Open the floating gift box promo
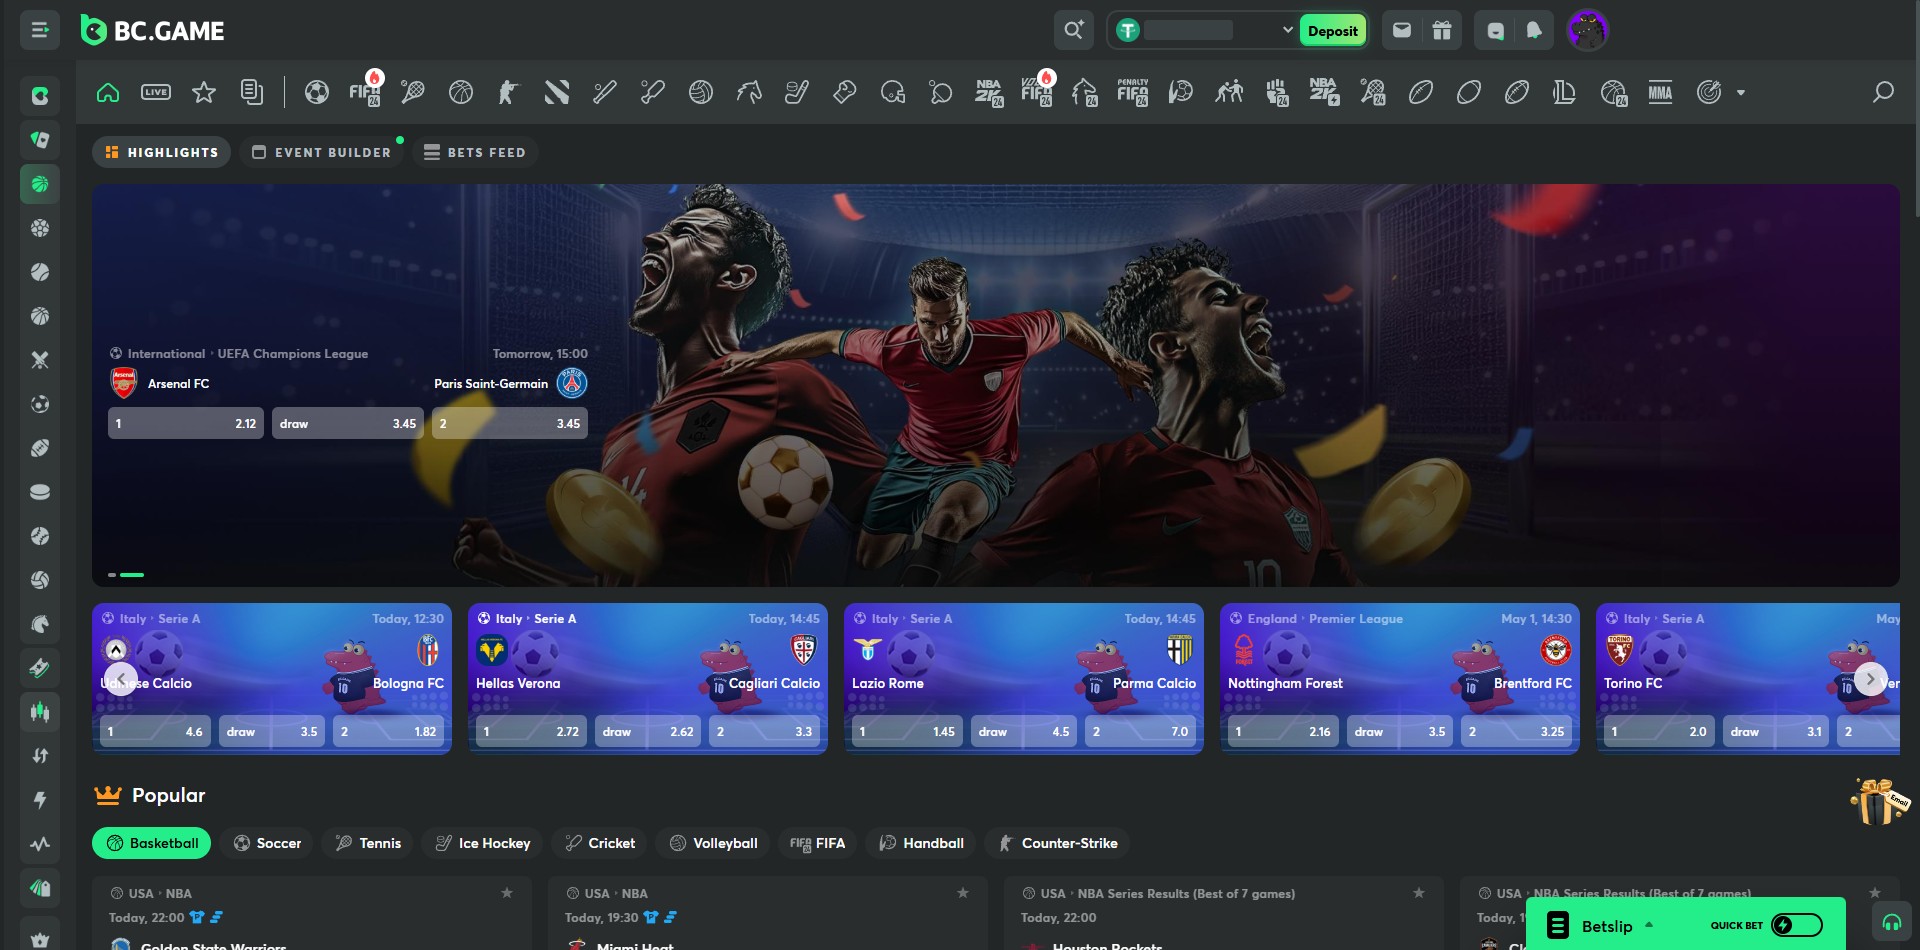Viewport: 1920px width, 950px height. 1879,801
